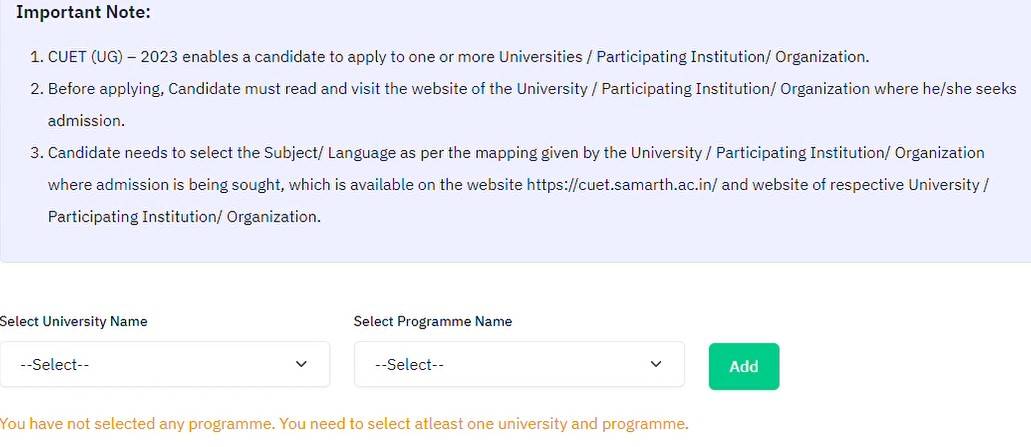
Task: Open the Select University Name dropdown
Action: click(x=164, y=365)
